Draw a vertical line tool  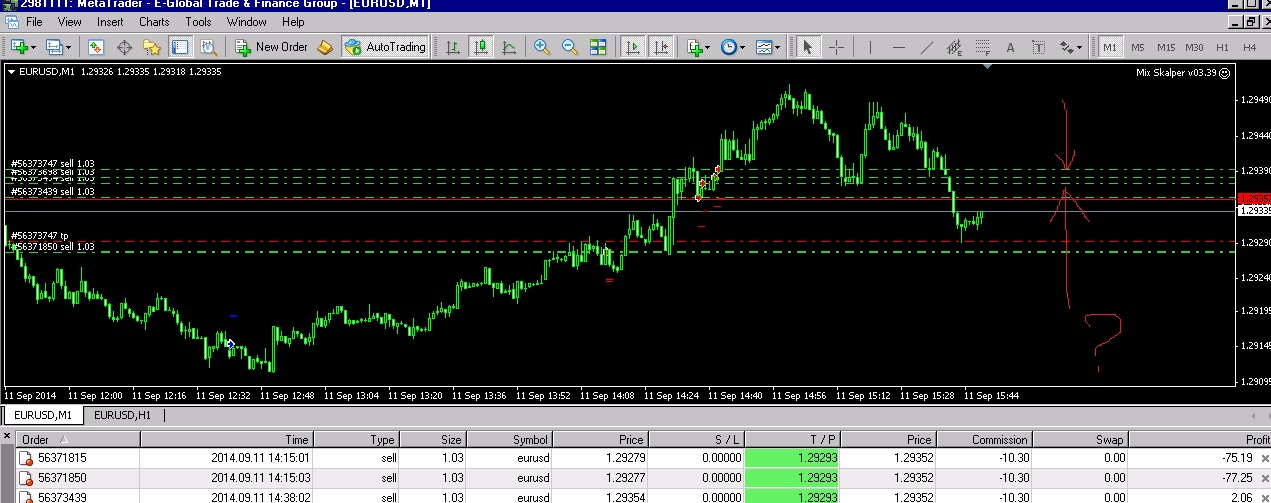(870, 46)
